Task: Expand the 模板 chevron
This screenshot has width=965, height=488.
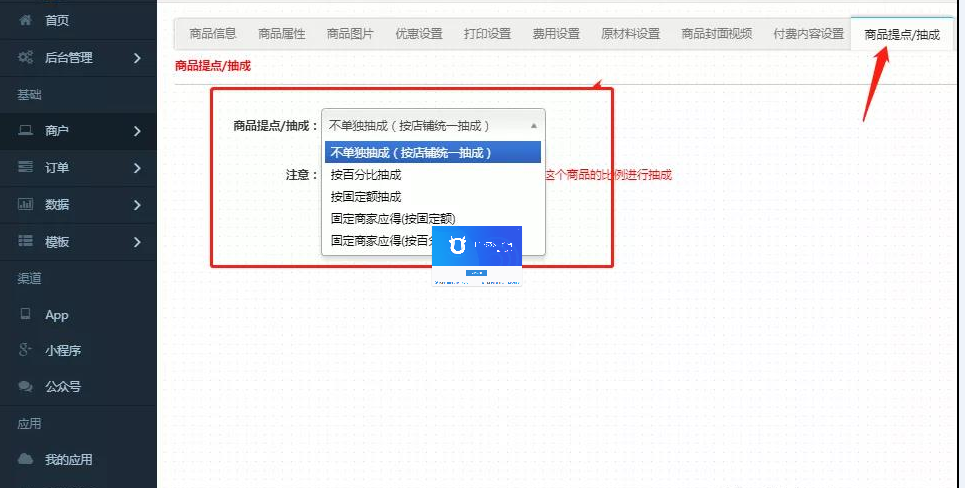Action: [x=137, y=242]
